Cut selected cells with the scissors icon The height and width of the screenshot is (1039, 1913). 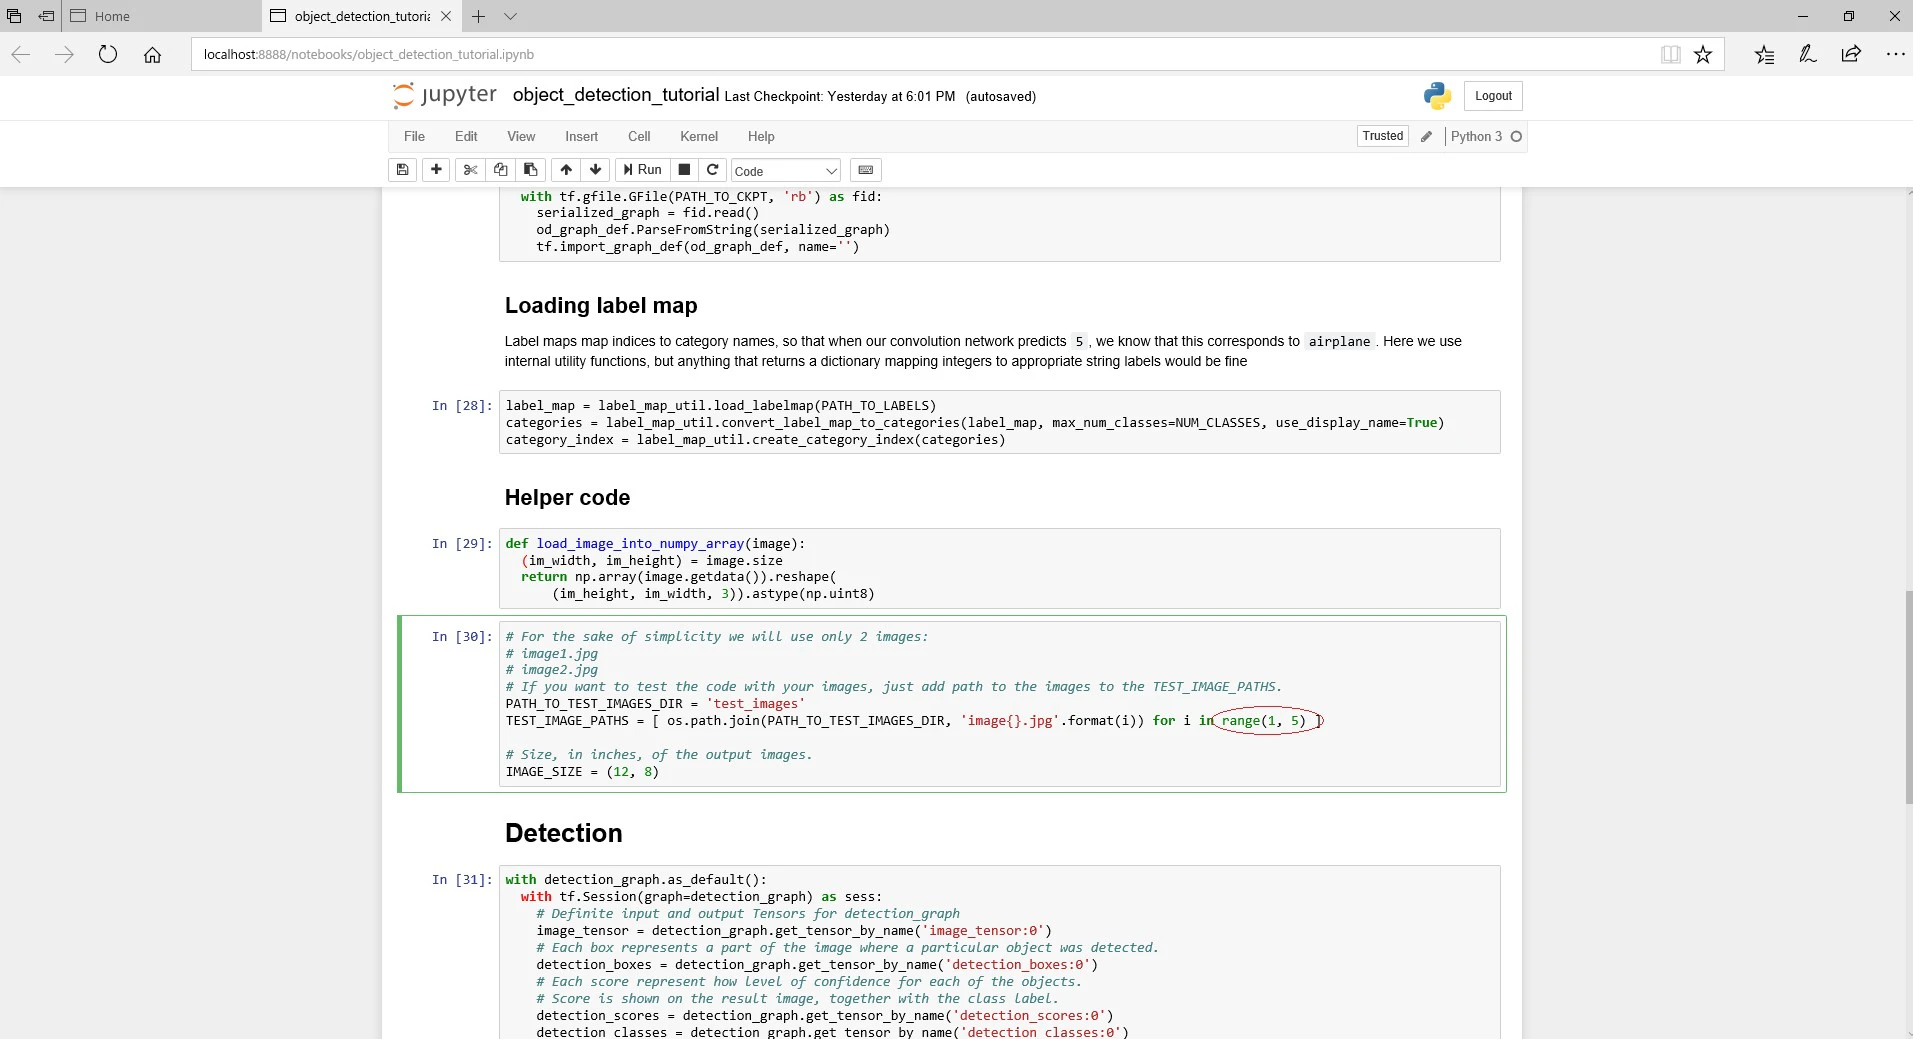[x=470, y=170]
